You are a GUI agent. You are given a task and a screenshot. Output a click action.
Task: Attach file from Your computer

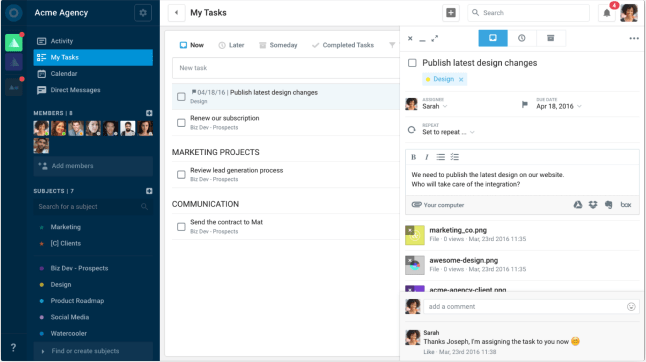438,205
